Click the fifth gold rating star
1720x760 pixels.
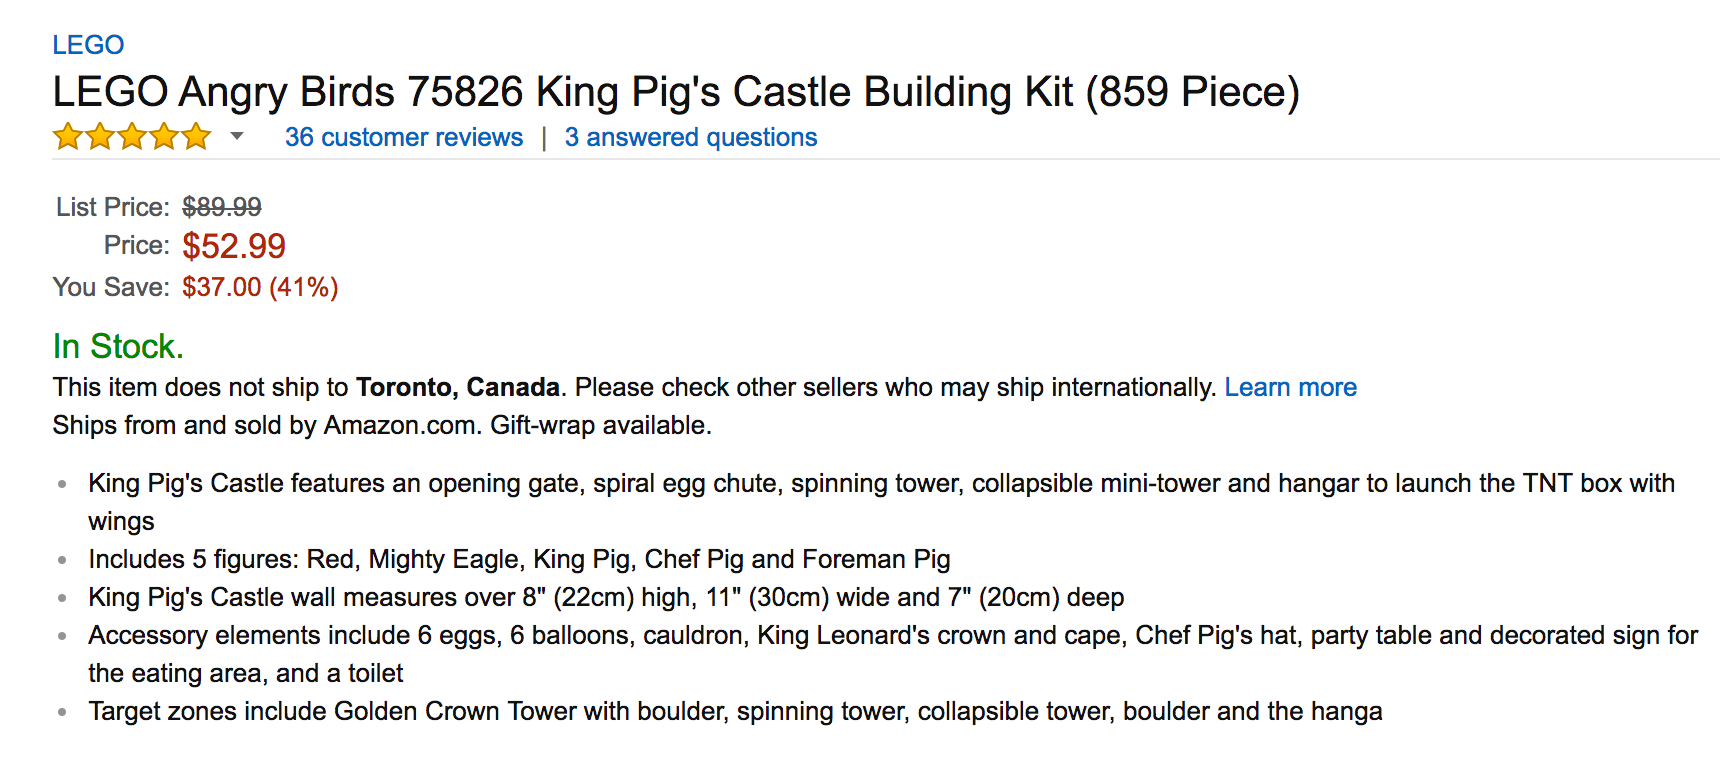(196, 136)
